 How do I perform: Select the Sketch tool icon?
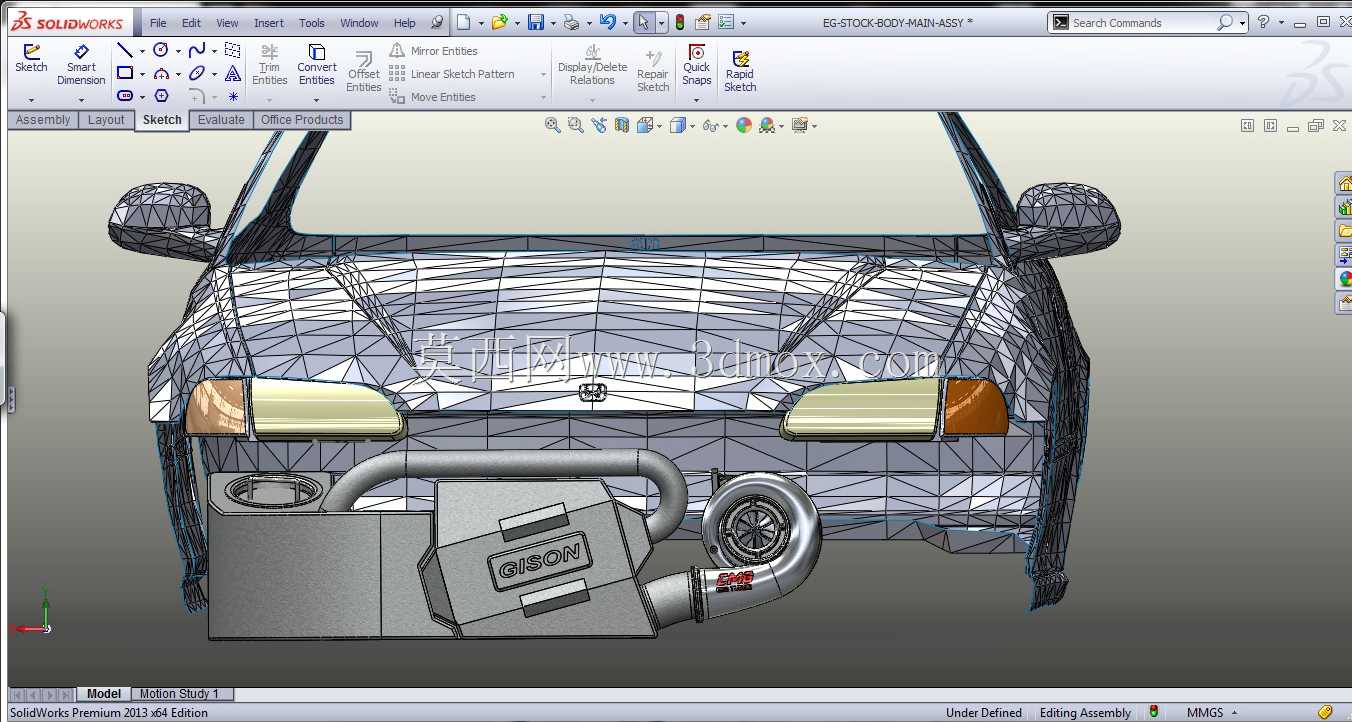coord(31,51)
